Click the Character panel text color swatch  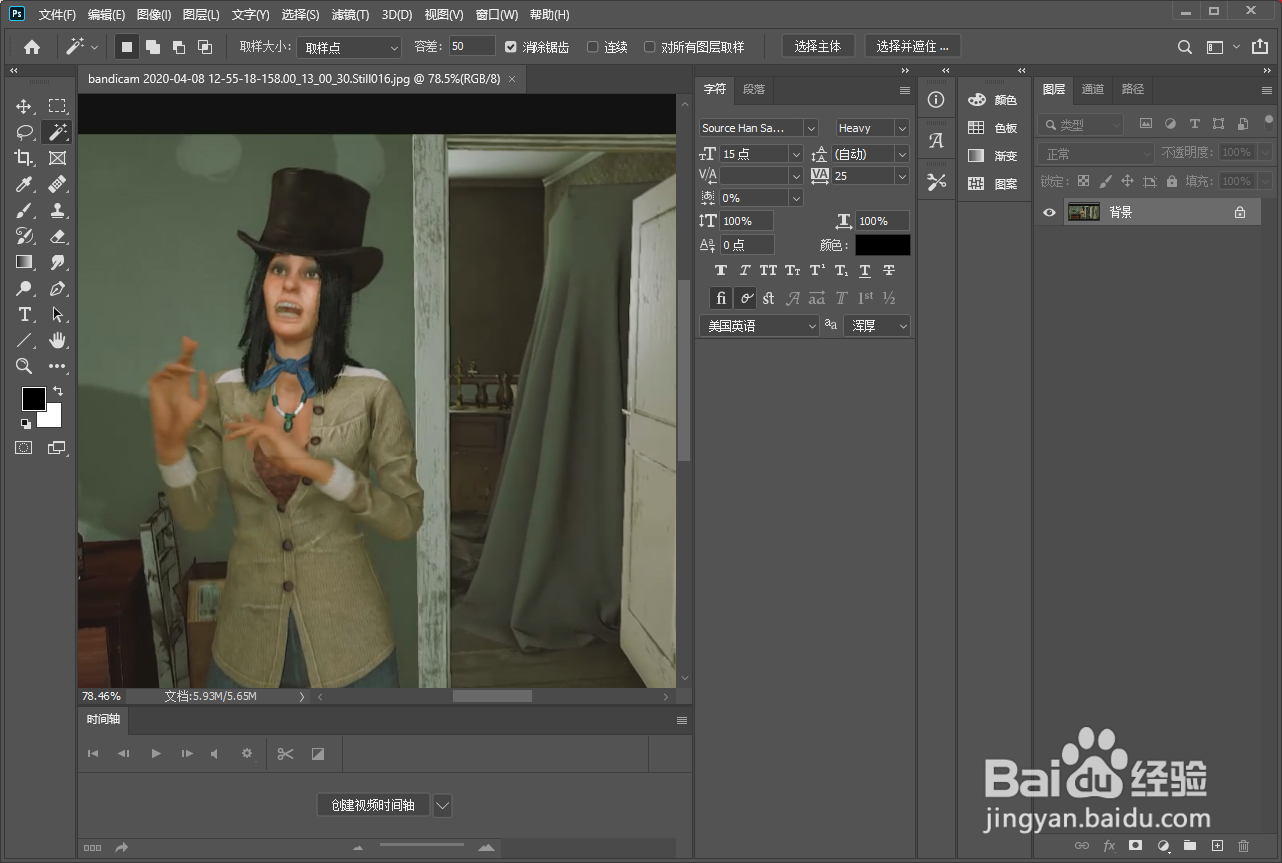tap(883, 245)
